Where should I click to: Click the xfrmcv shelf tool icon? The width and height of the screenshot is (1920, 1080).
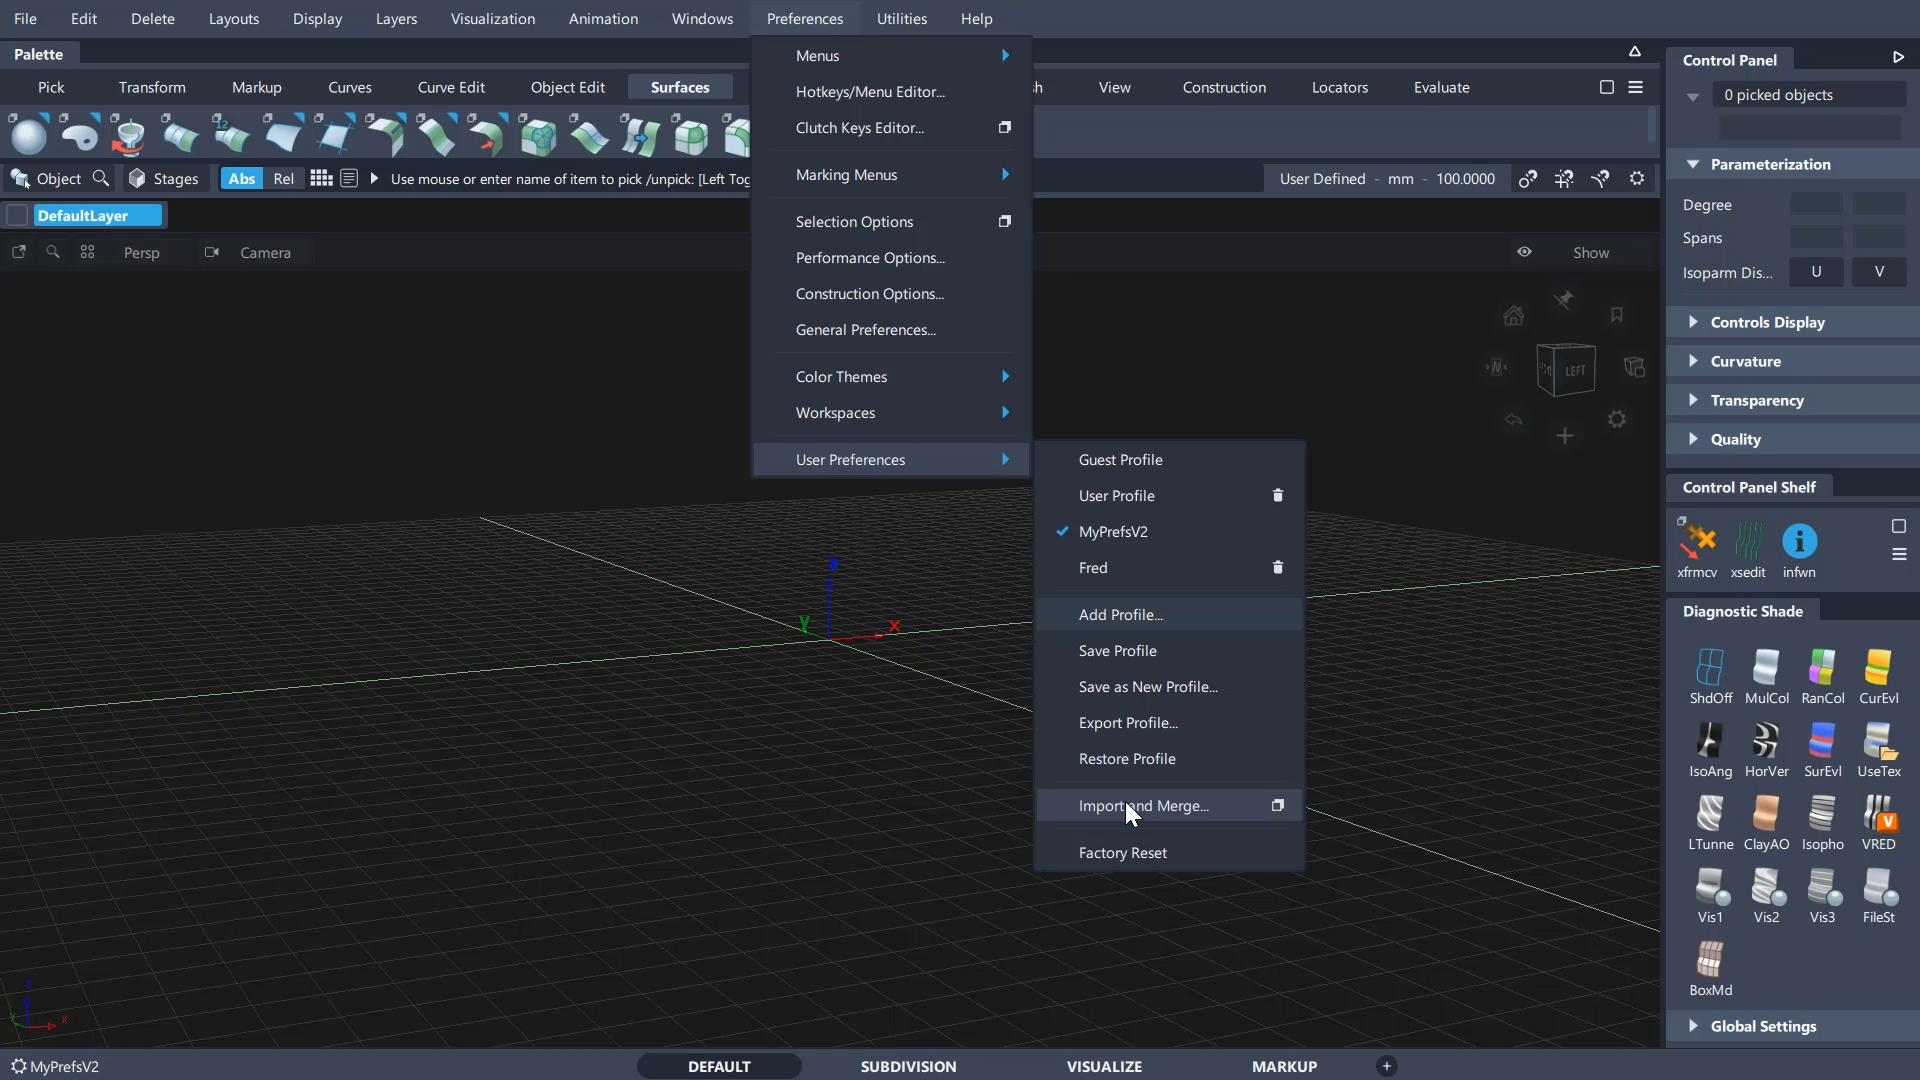(x=1697, y=542)
